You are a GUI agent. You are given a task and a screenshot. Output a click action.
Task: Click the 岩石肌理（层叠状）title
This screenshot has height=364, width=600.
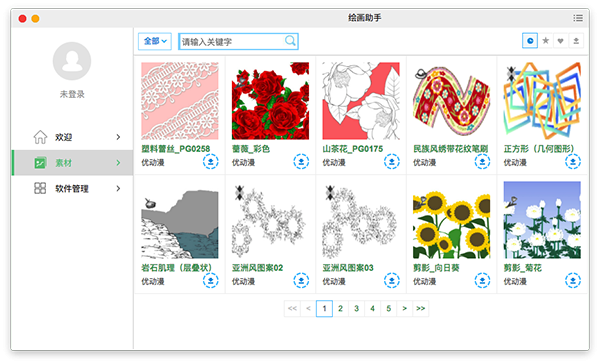coord(177,268)
